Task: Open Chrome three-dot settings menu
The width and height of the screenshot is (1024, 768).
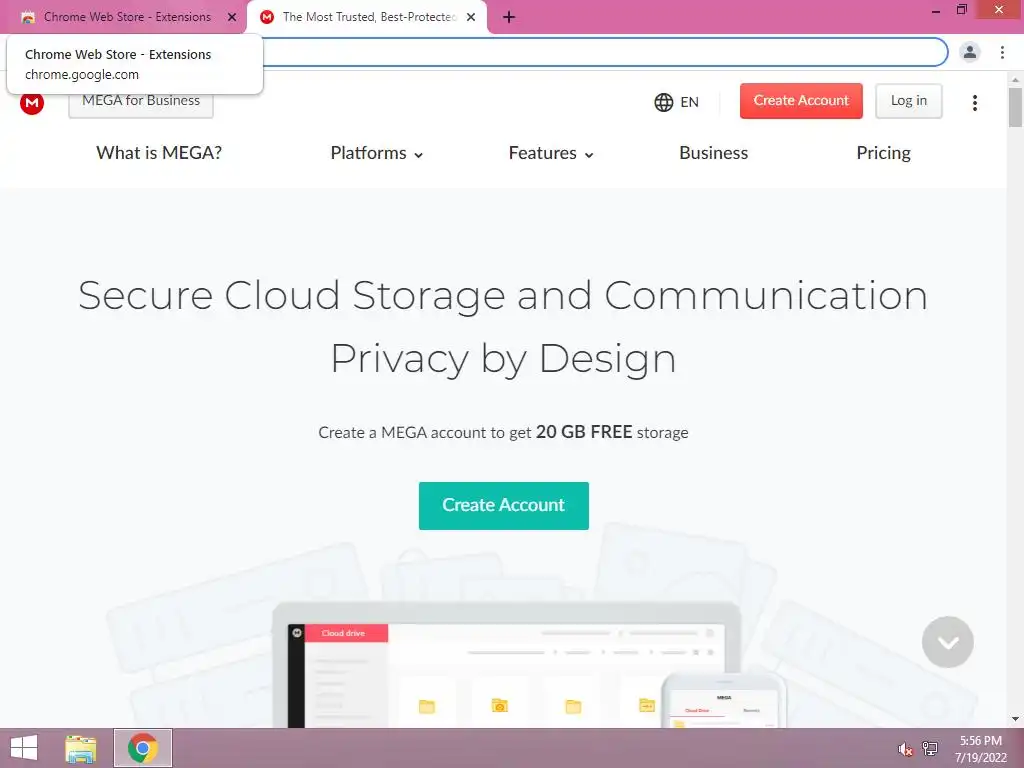Action: point(1002,52)
